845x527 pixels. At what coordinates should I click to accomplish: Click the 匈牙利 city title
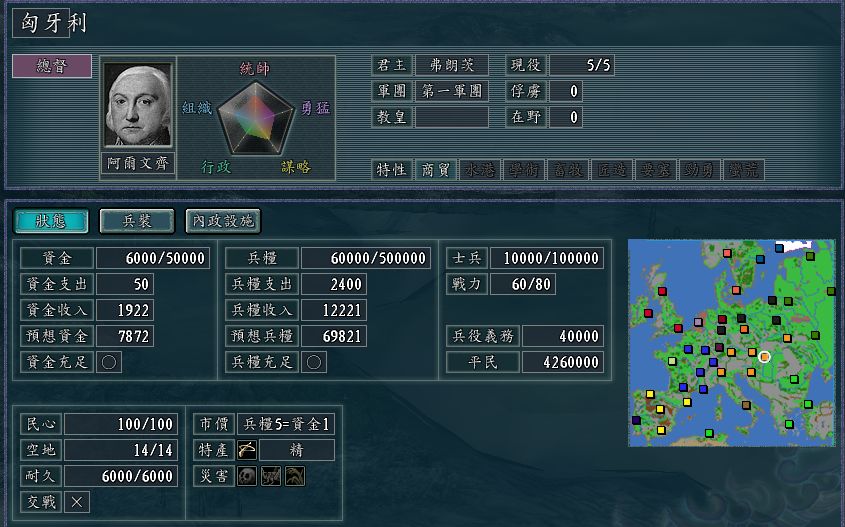[x=53, y=23]
